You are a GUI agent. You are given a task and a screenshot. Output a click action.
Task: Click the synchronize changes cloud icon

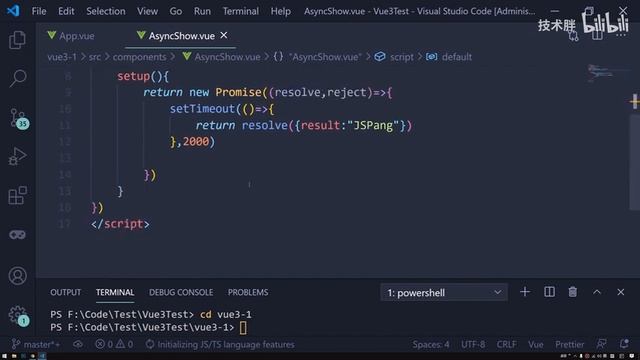[x=78, y=344]
